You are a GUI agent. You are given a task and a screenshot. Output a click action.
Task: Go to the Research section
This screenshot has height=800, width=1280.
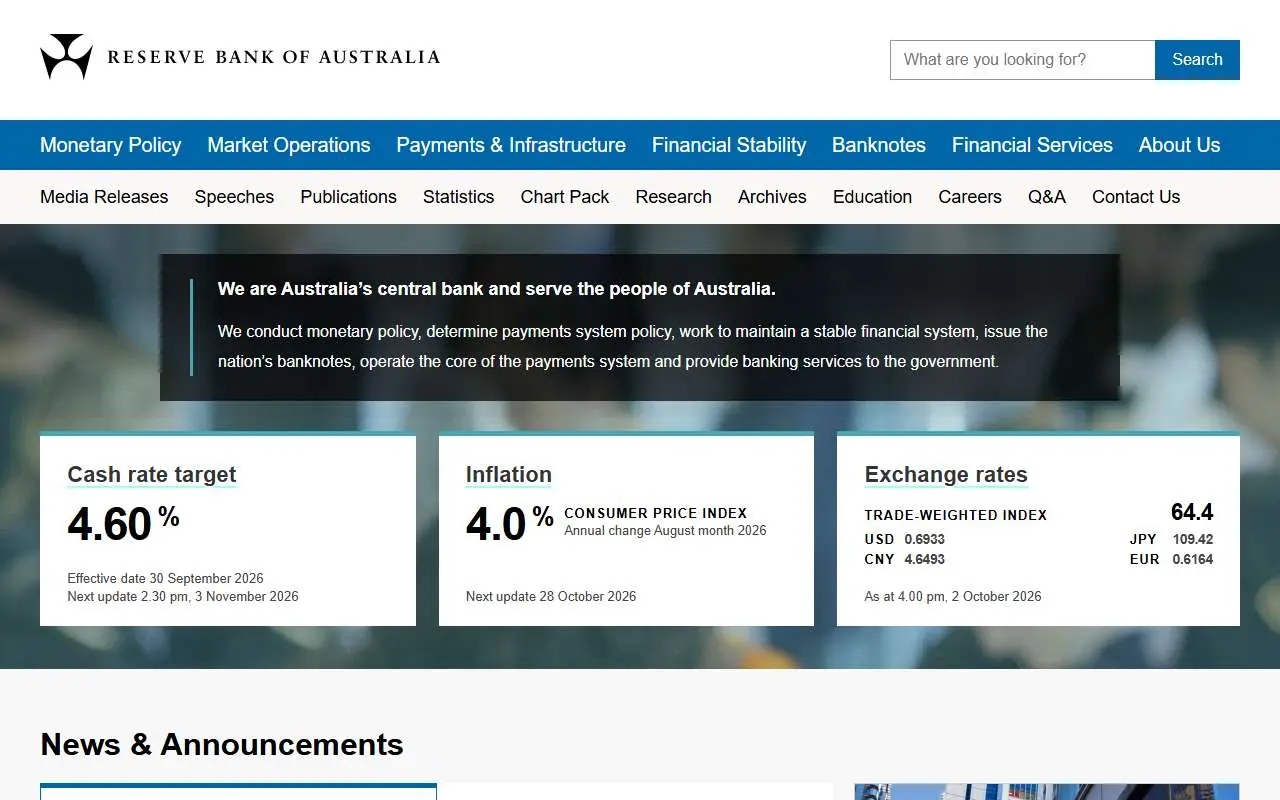pos(674,197)
